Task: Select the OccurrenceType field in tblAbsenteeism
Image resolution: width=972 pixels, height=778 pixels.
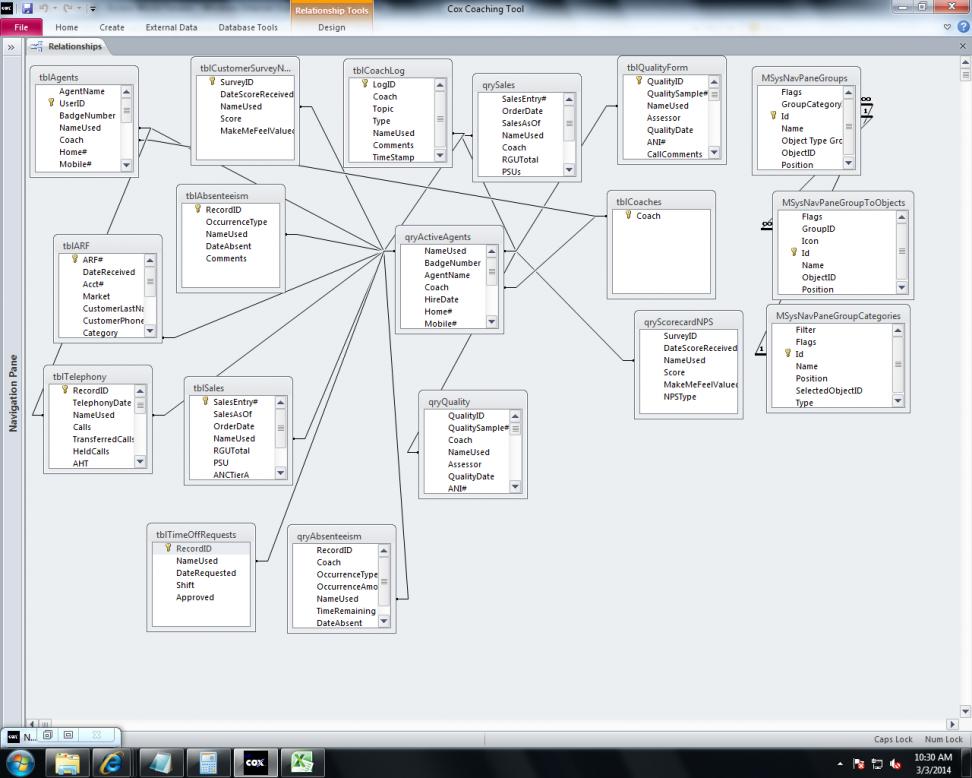Action: tap(236, 222)
